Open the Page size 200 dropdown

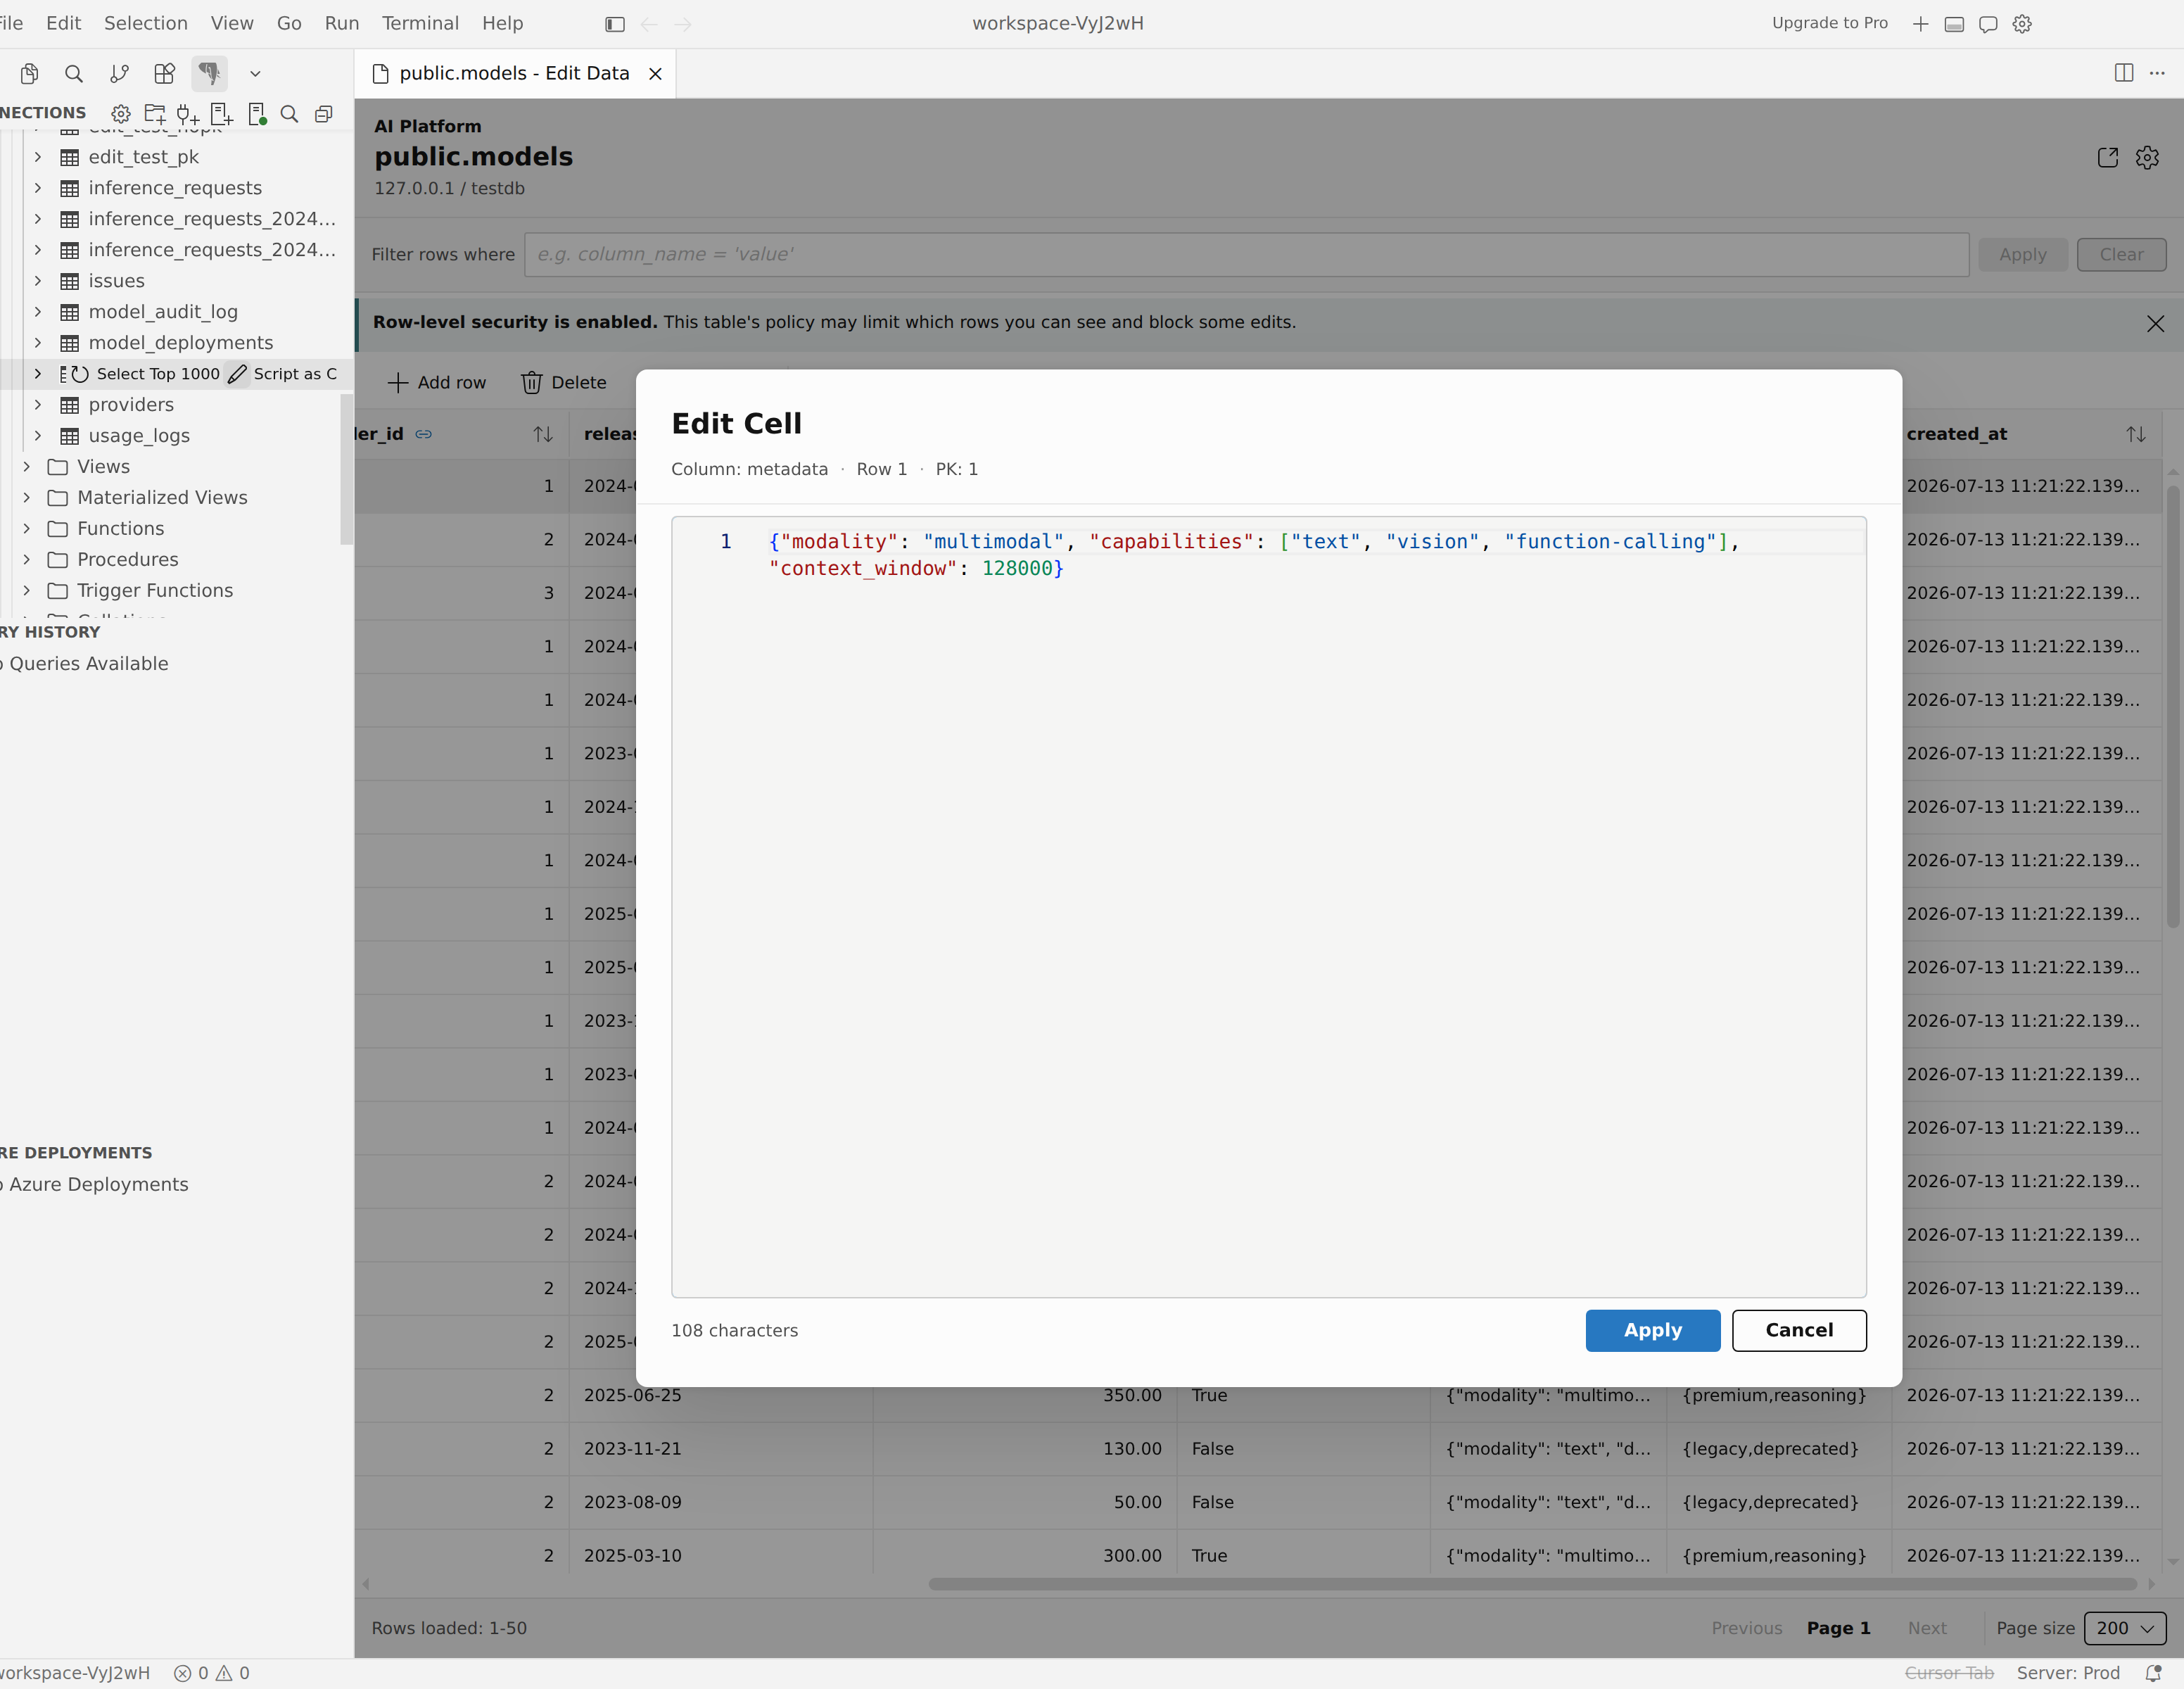[x=2125, y=1628]
